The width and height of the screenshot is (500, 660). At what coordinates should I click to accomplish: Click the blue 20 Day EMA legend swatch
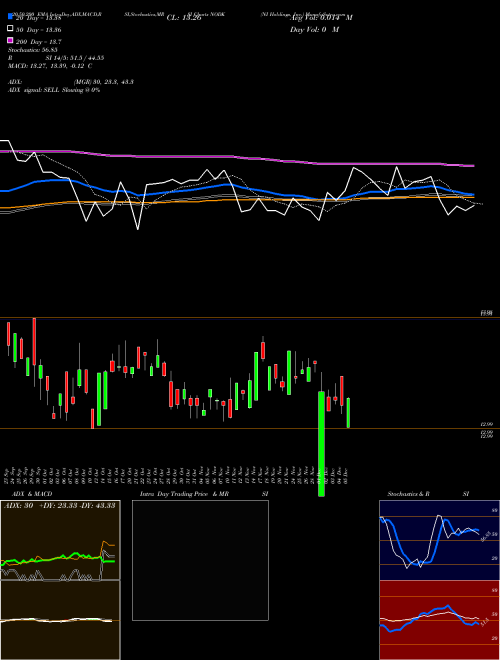11,17
